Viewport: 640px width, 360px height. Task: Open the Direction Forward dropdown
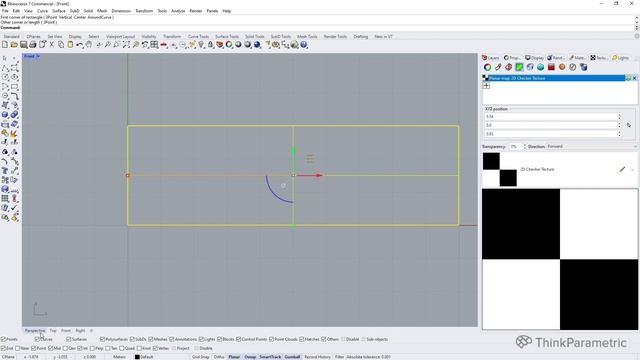tap(591, 146)
